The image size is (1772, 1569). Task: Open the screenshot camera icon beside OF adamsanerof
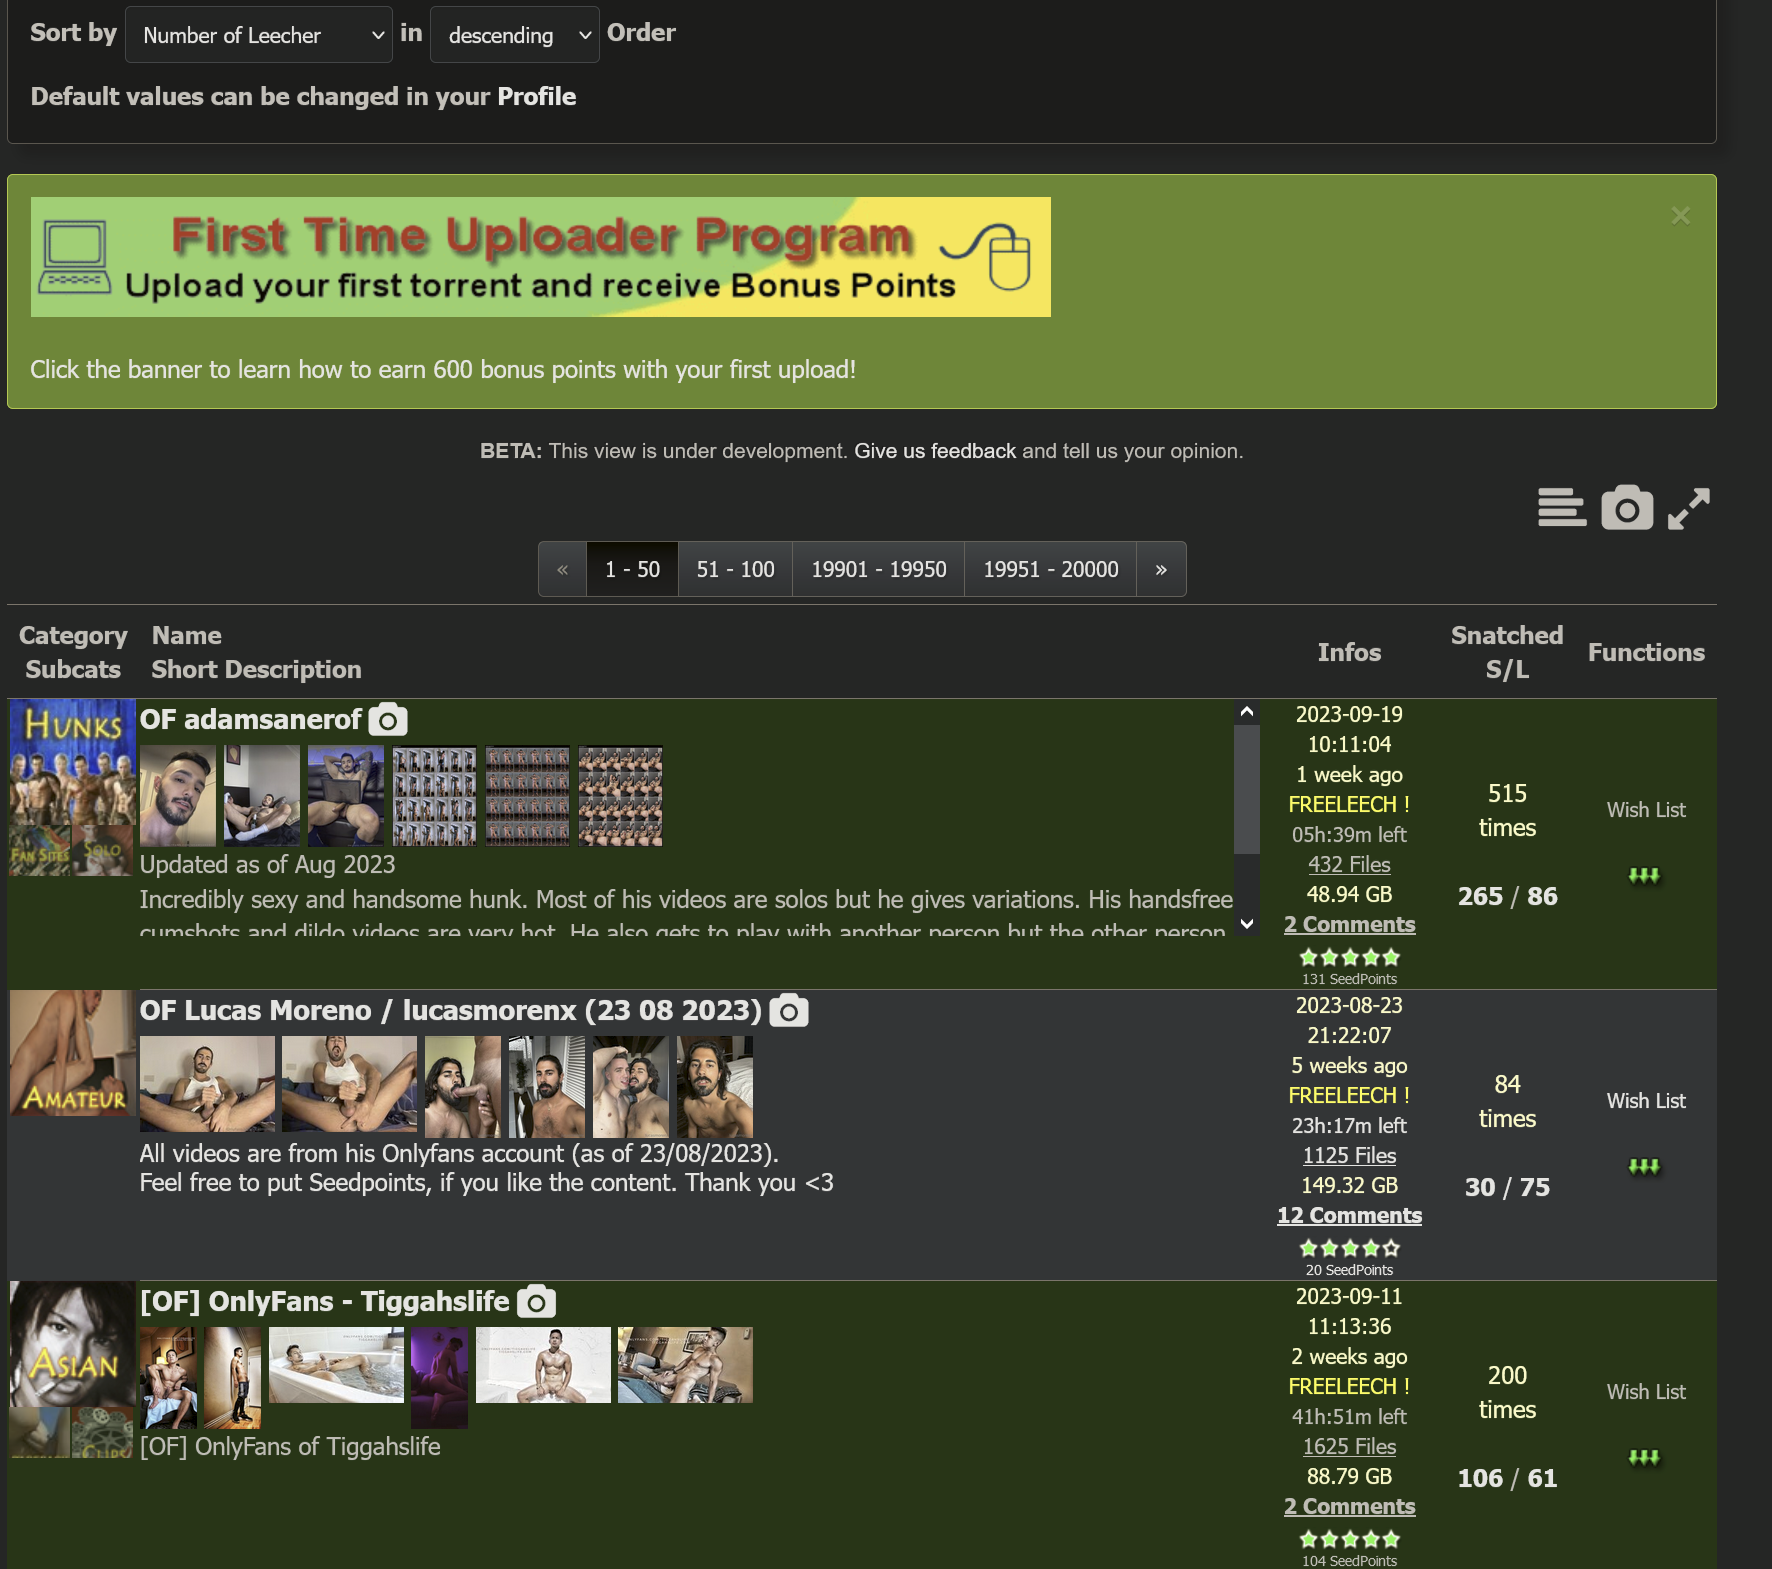coord(386,719)
